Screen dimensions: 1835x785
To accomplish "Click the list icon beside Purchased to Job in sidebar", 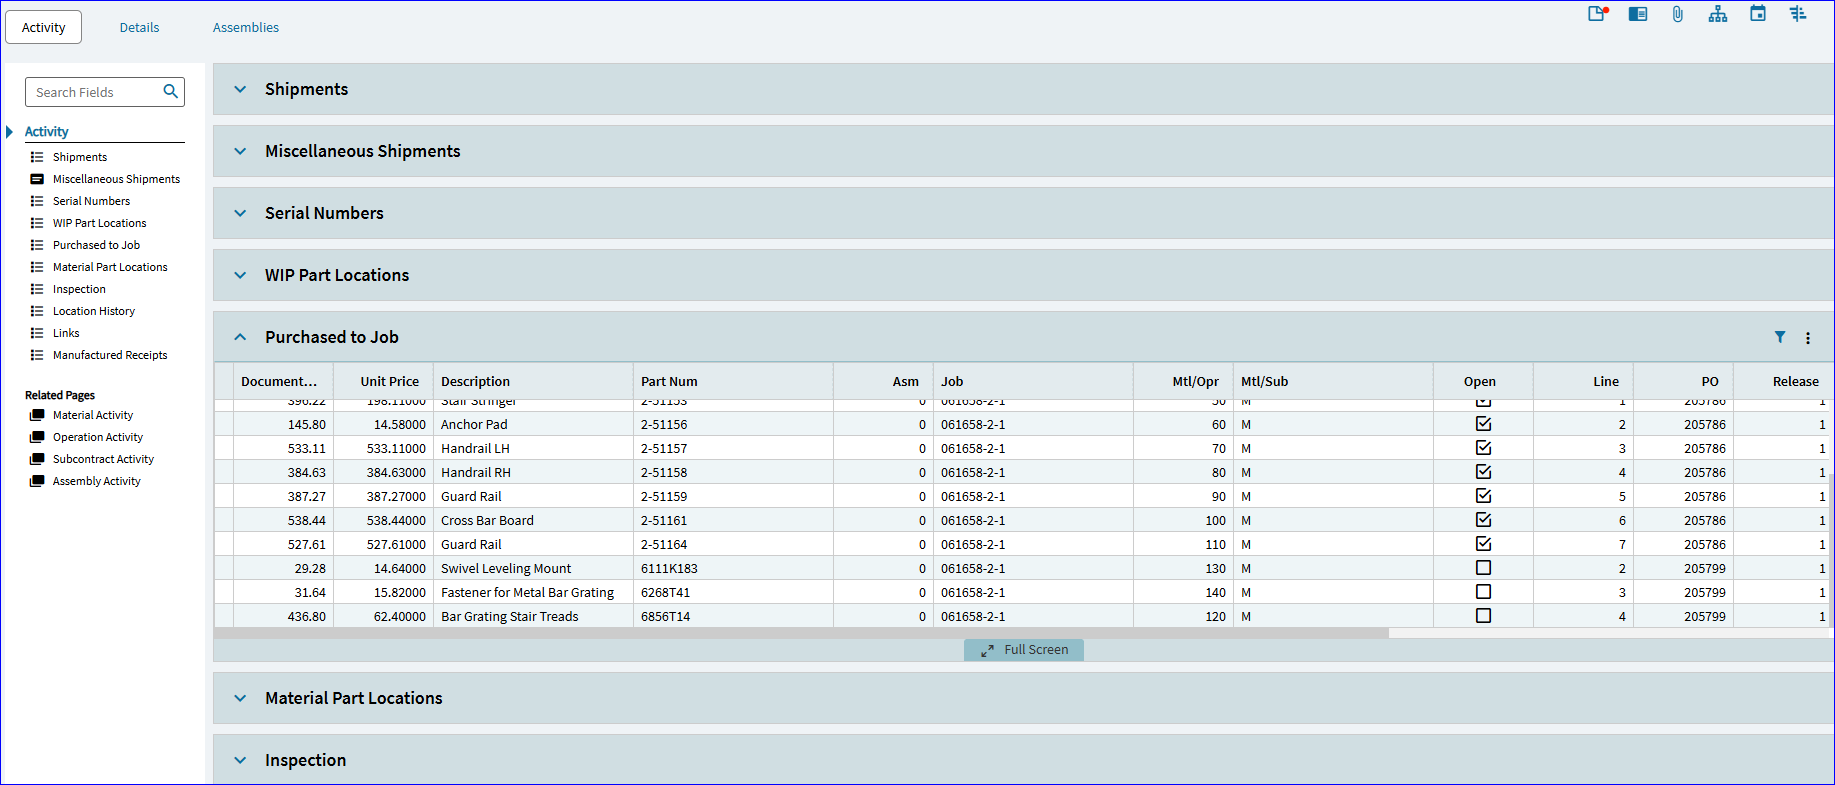I will point(37,245).
